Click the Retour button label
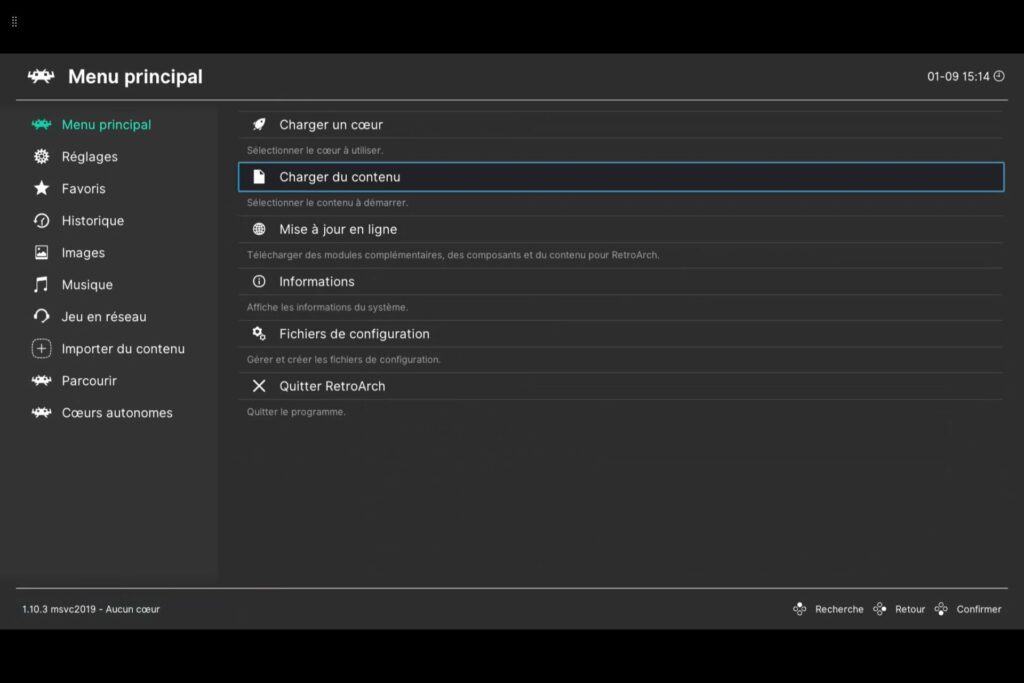 pyautogui.click(x=910, y=609)
